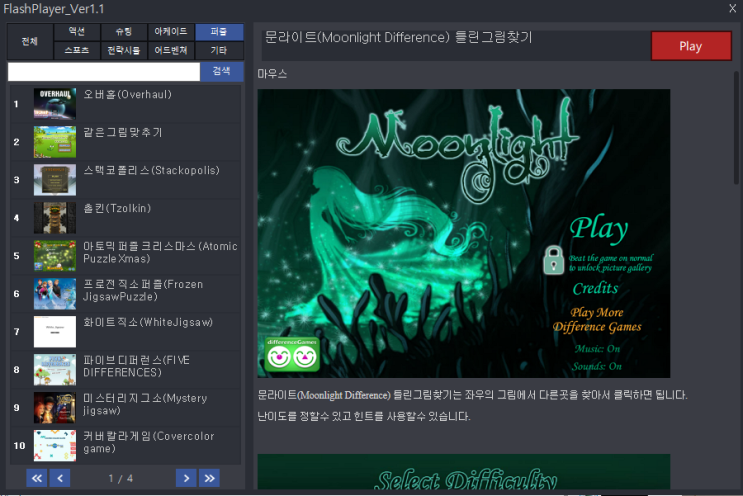Open the Stackopolis game thumbnail
743x496 pixels.
pyautogui.click(x=55, y=180)
